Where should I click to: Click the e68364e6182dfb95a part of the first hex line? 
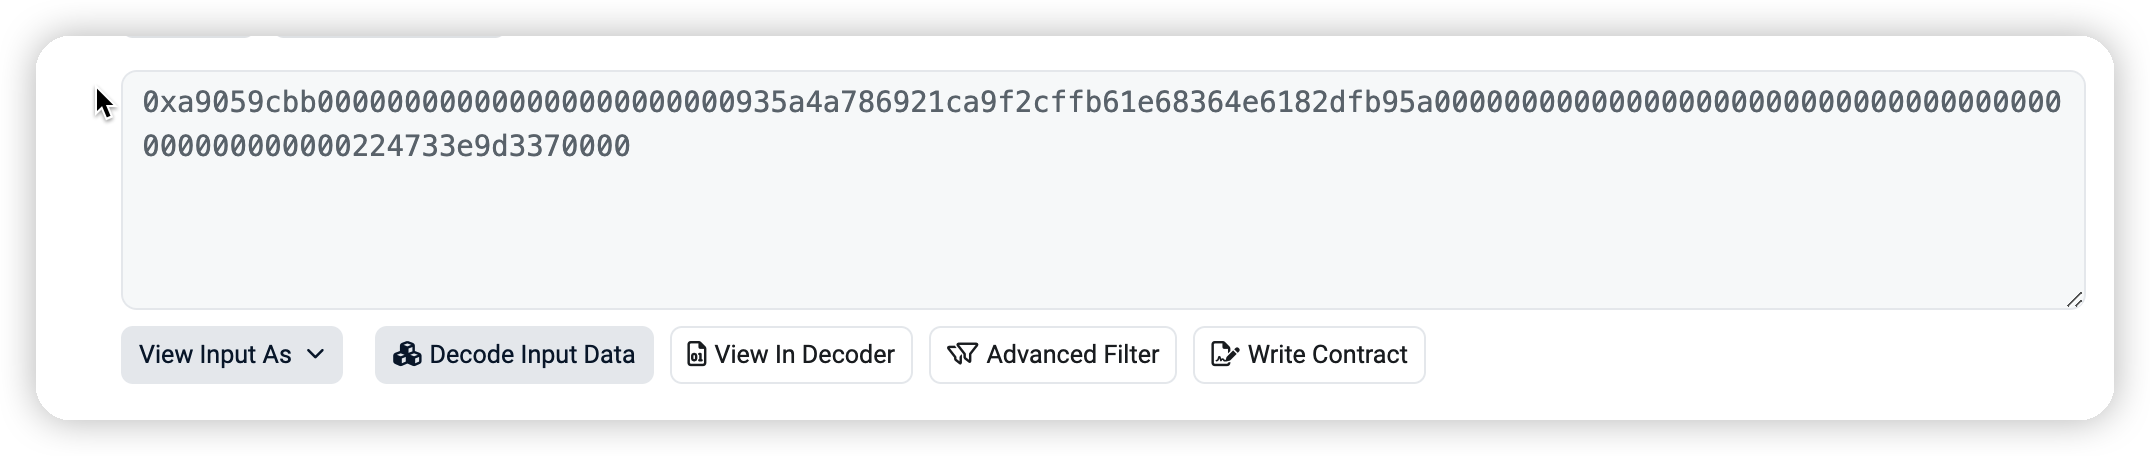(1285, 102)
